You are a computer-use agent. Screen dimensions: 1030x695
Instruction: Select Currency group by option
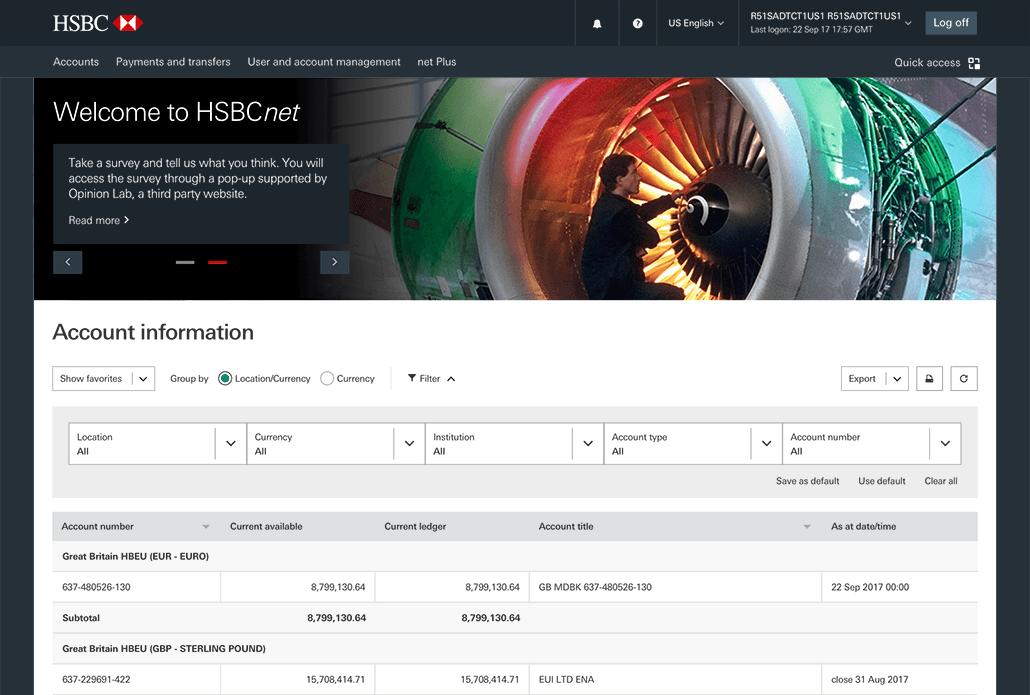pyautogui.click(x=326, y=378)
